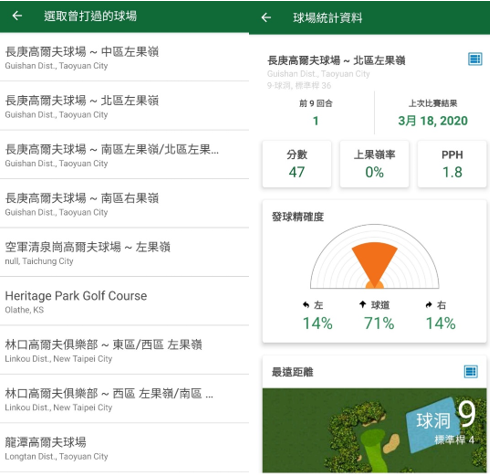Click the right arrow icon beside 右
The image size is (490, 475).
coord(429,304)
